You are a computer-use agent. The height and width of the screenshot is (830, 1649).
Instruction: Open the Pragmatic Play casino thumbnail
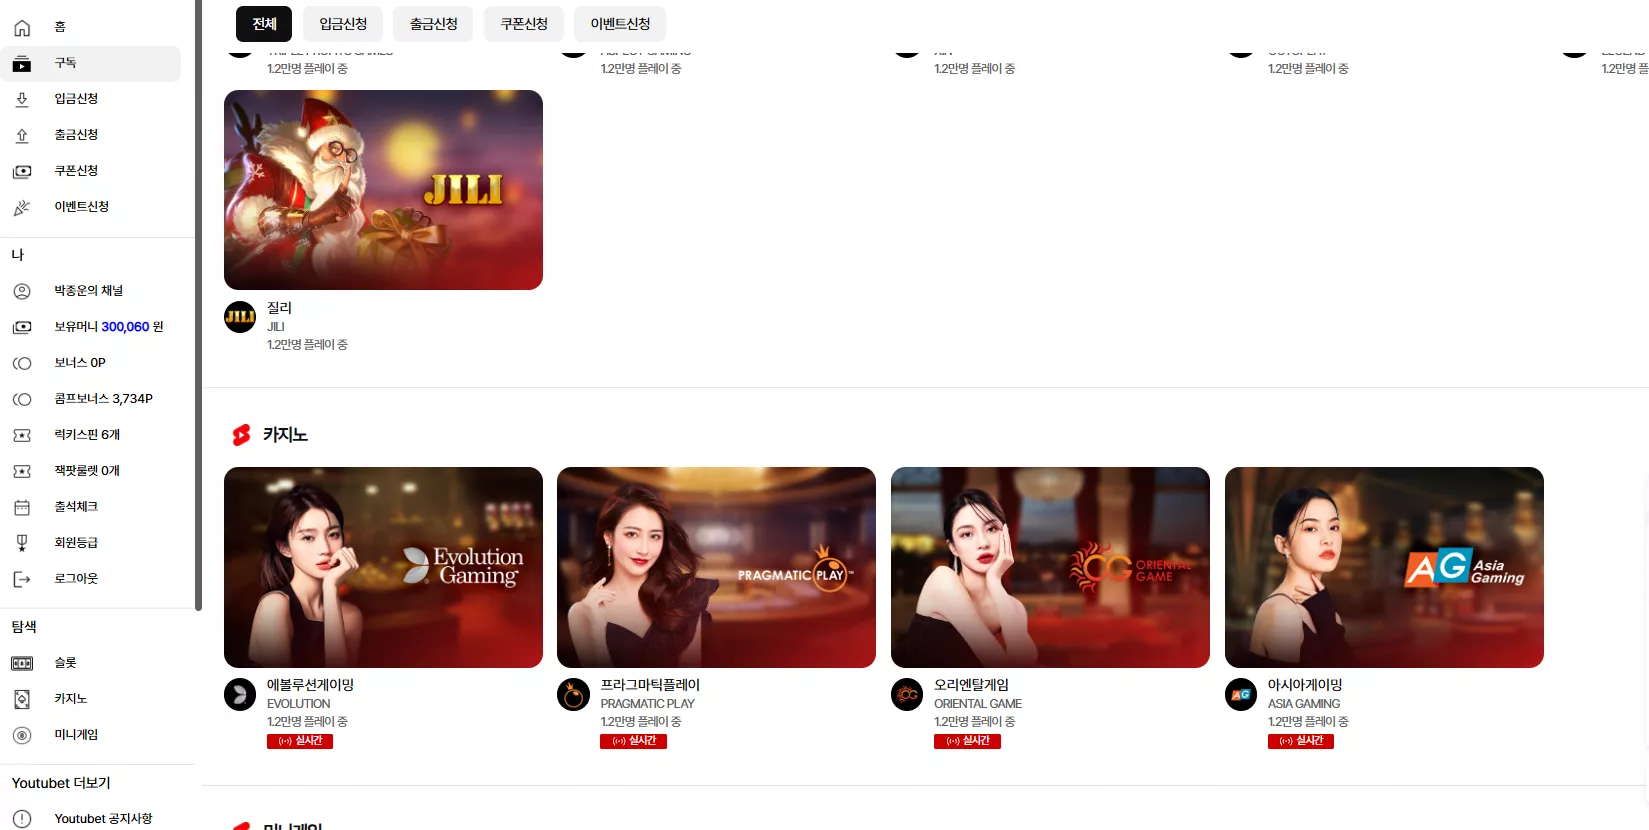pos(716,567)
